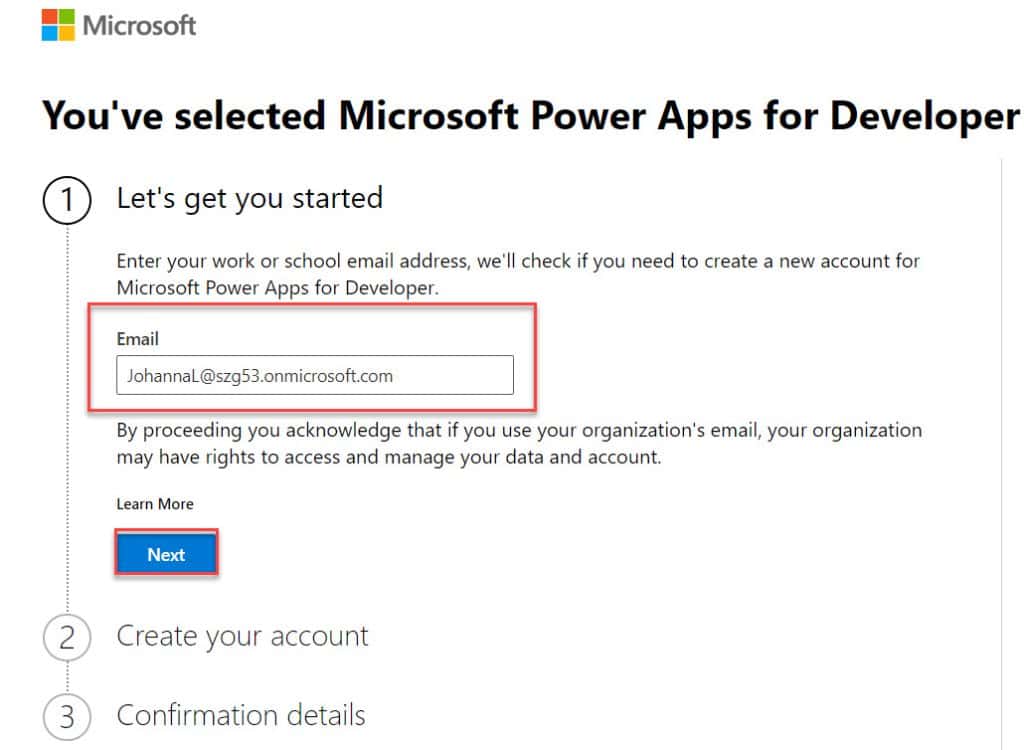
Task: Select the "Confirmation details" step heading
Action: click(x=241, y=715)
